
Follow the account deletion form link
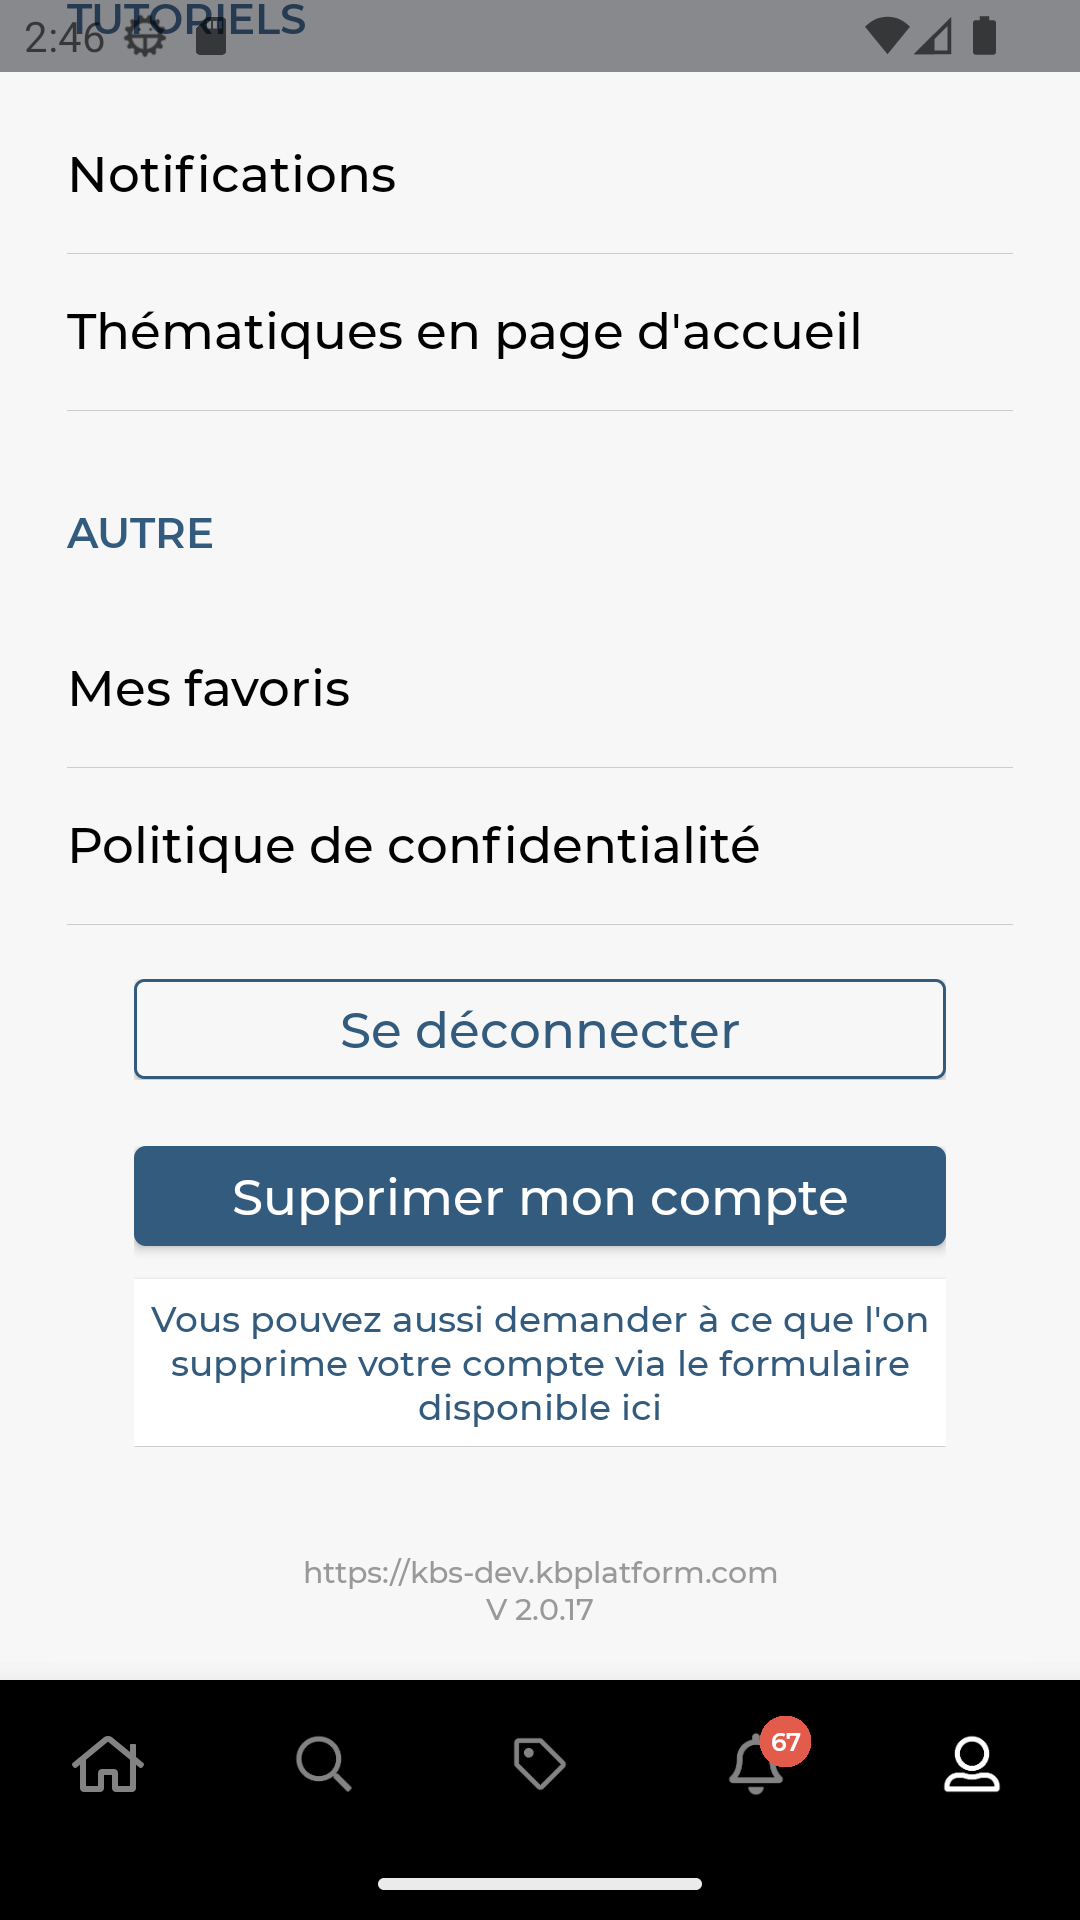(540, 1363)
